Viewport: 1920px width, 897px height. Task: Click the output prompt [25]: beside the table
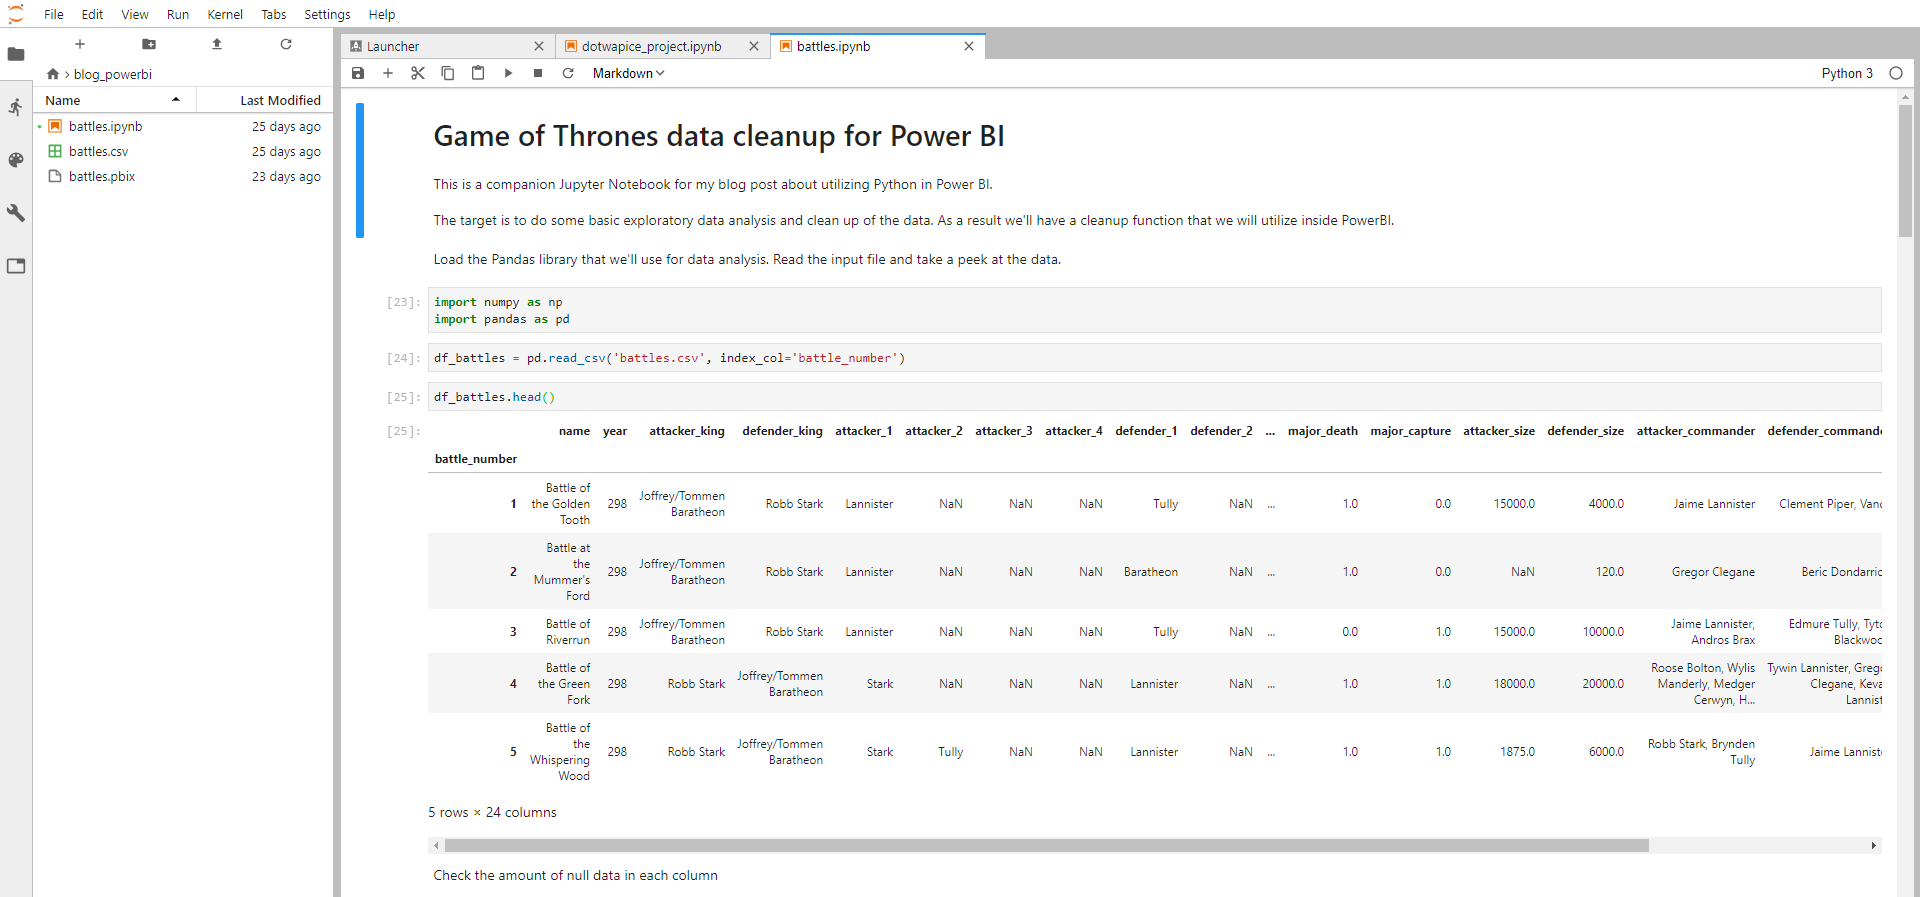click(403, 431)
